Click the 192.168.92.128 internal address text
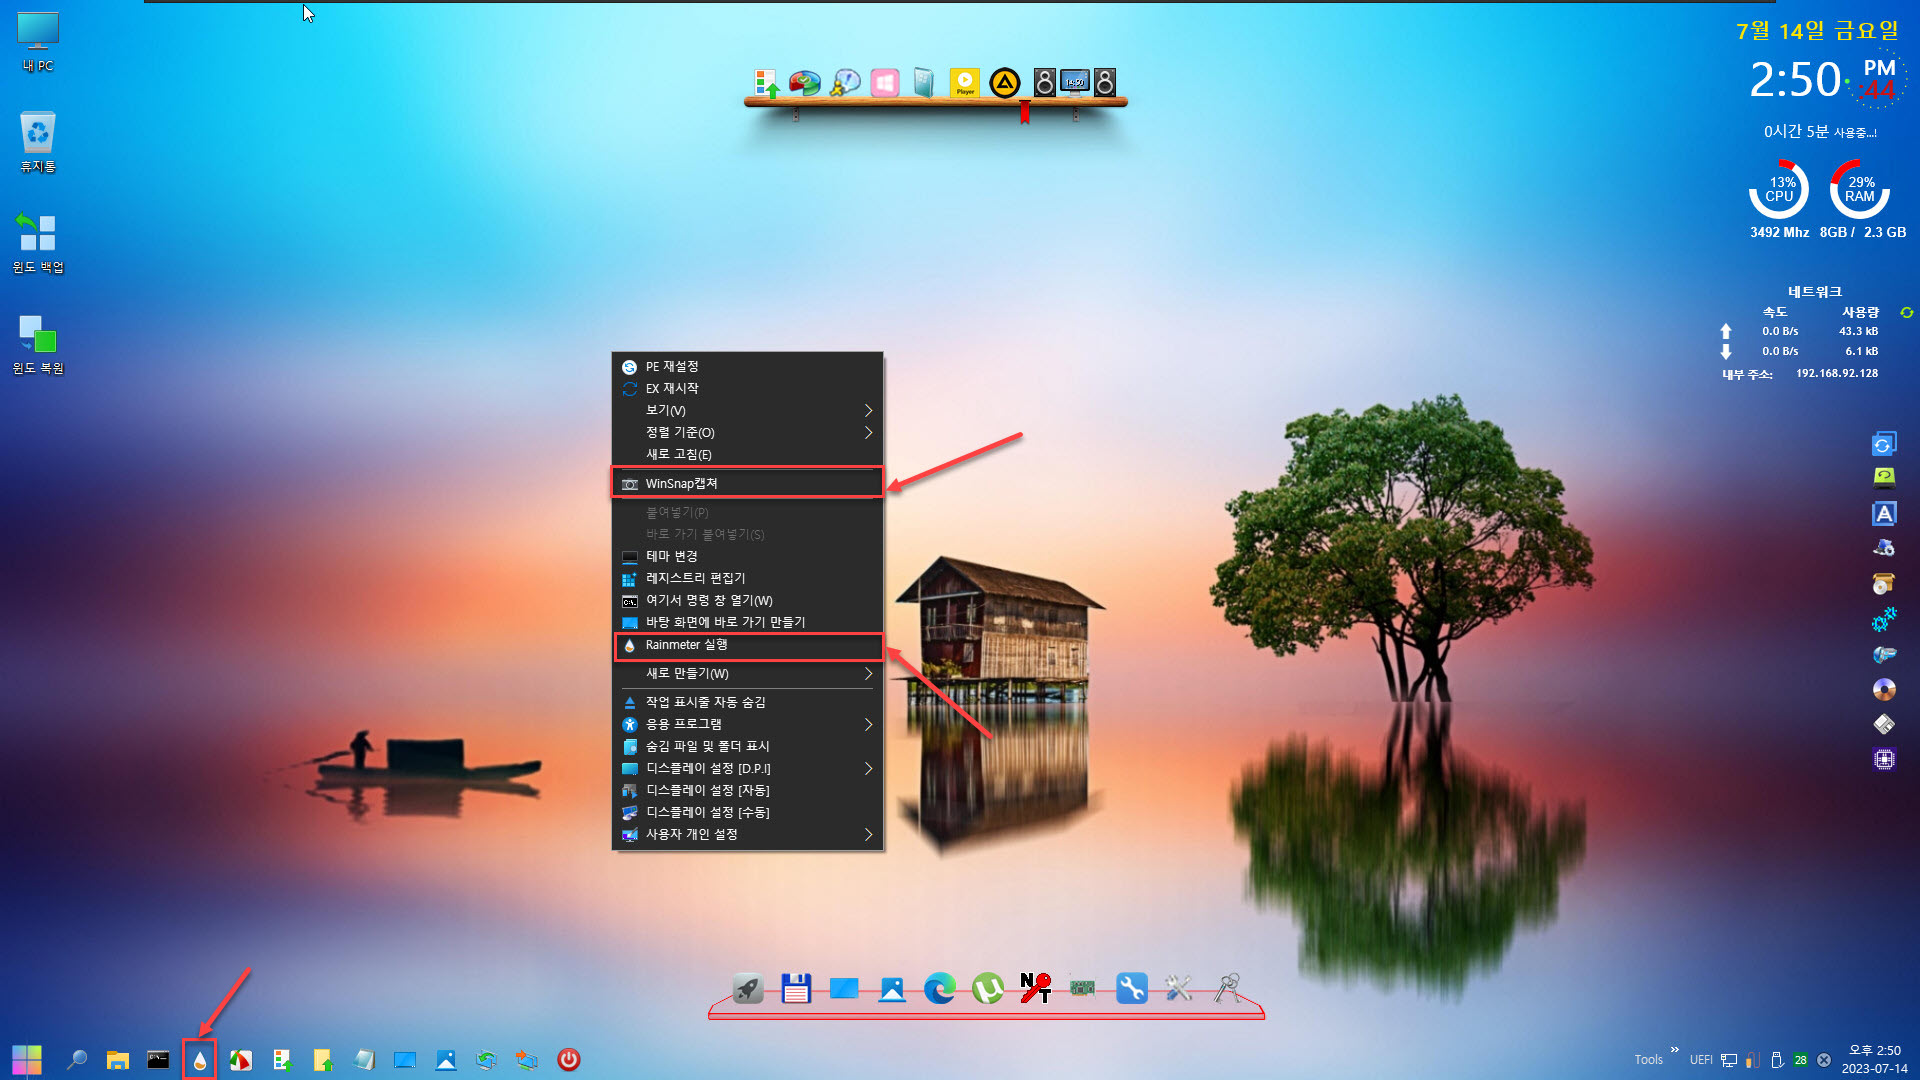 (1837, 374)
